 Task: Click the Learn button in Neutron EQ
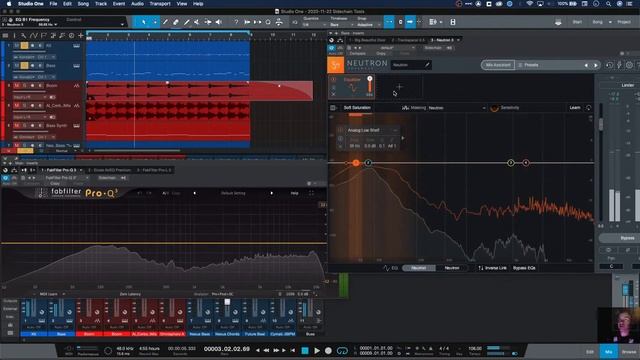coord(575,108)
